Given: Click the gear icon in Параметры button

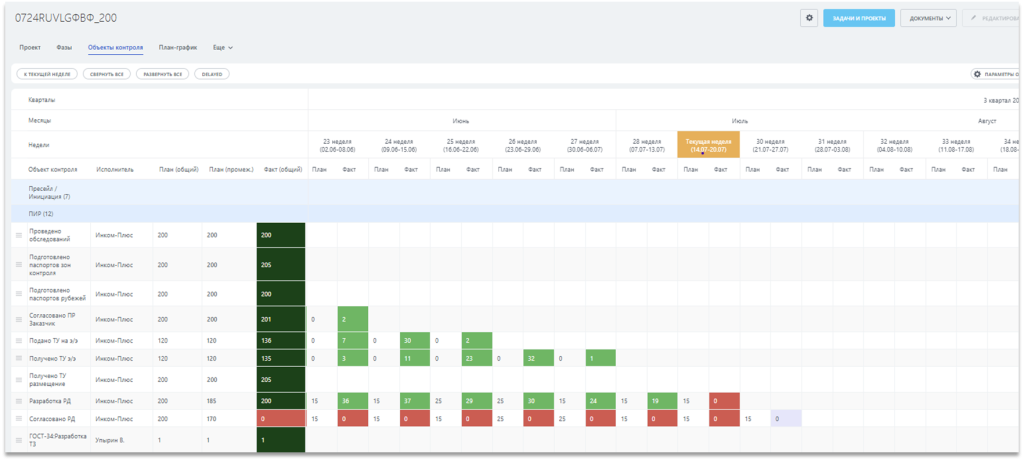Looking at the screenshot, I should click(977, 74).
